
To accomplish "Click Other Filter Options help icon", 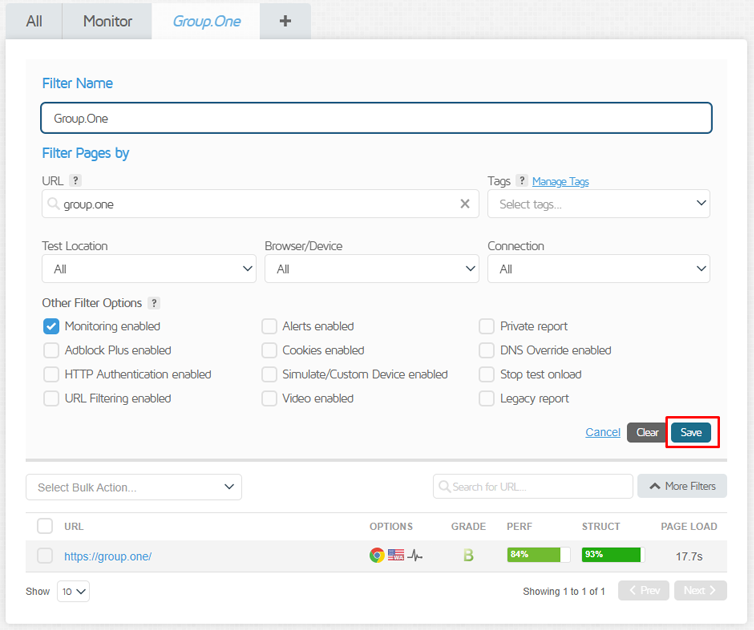I will (x=153, y=303).
